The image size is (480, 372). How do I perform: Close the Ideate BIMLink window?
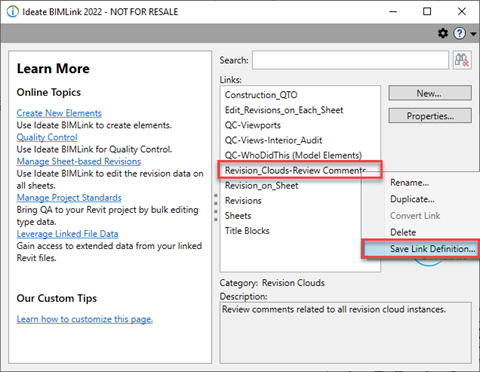tap(462, 12)
